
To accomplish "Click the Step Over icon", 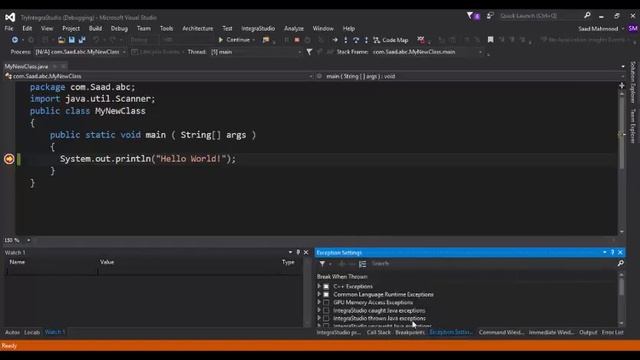I will [x=356, y=40].
